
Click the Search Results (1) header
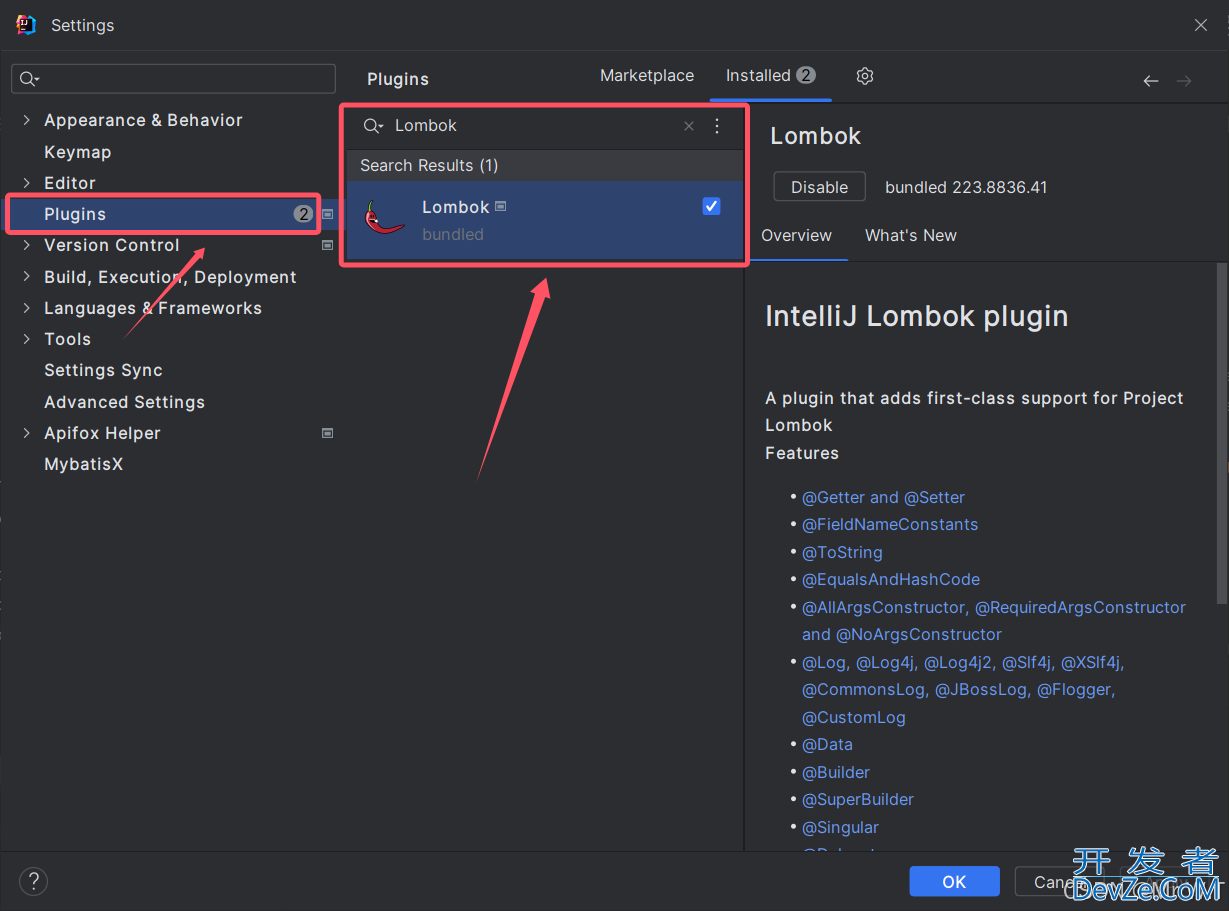tap(429, 165)
